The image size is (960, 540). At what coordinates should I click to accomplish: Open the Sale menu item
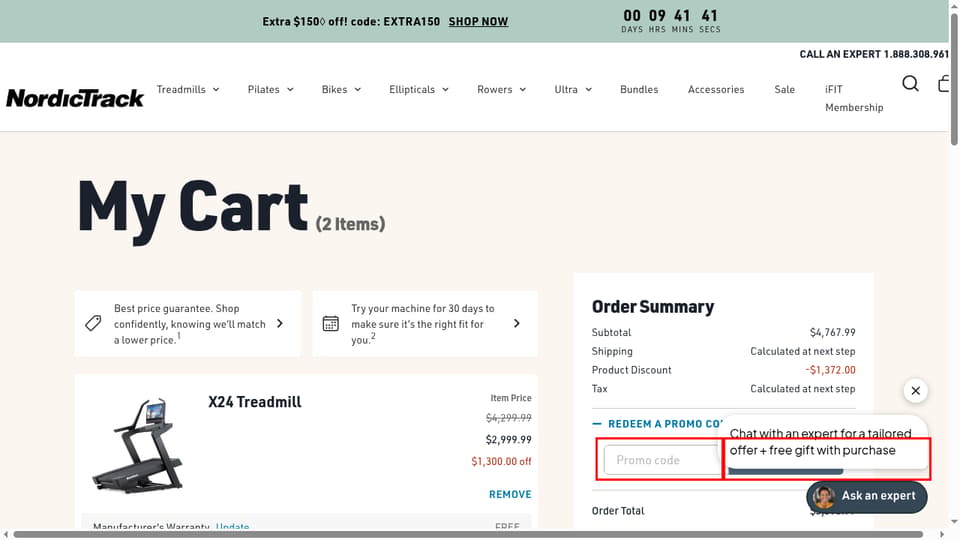coord(784,89)
